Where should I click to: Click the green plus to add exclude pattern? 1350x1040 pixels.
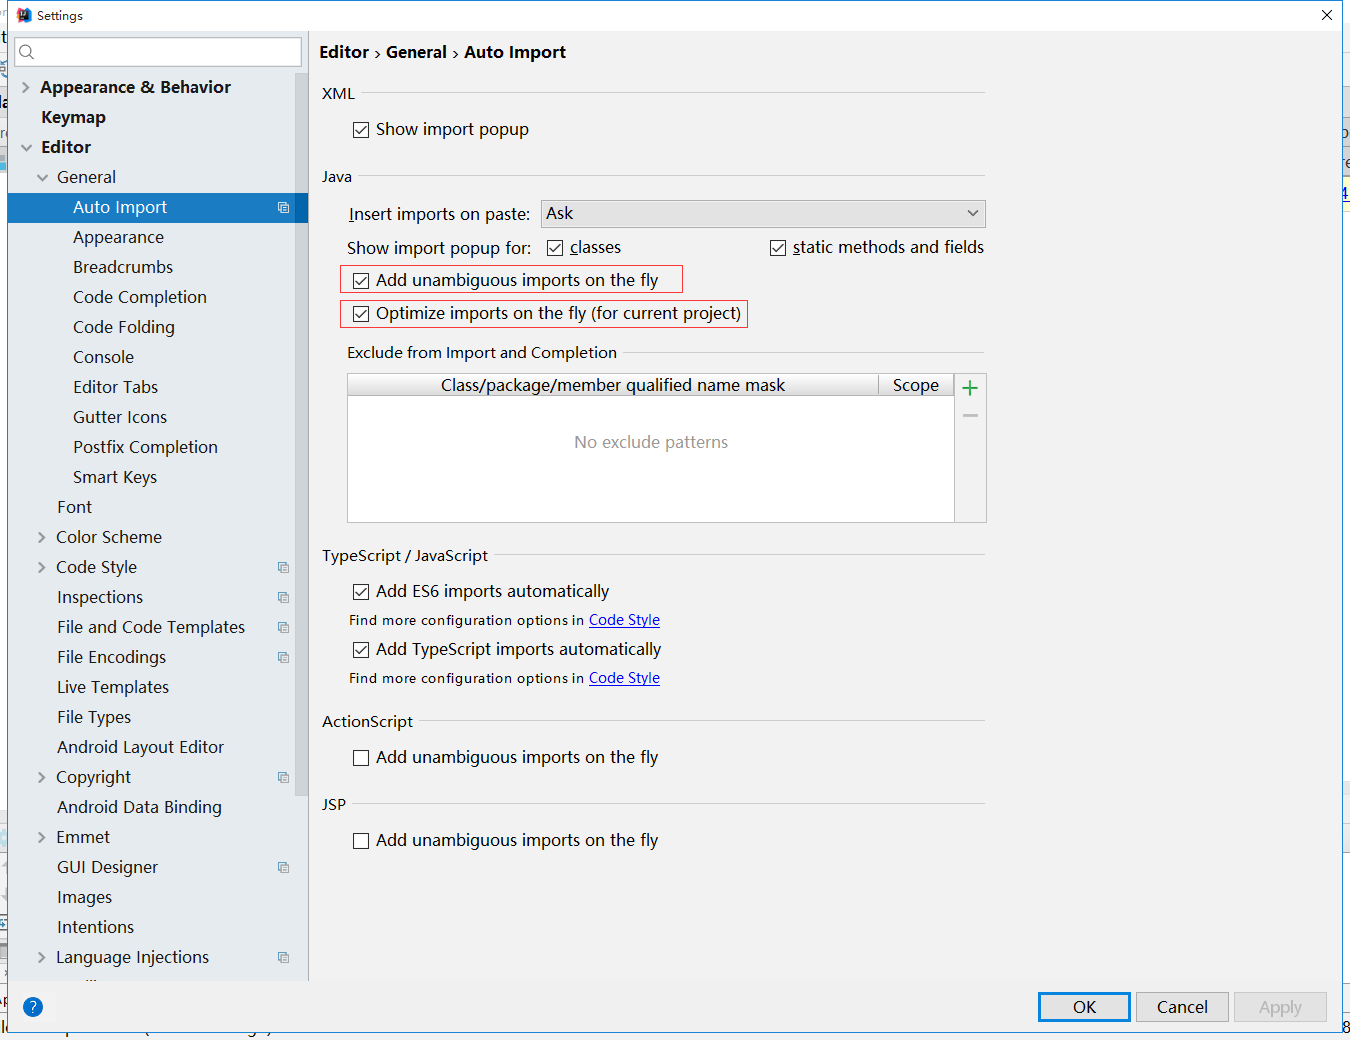coord(969,388)
